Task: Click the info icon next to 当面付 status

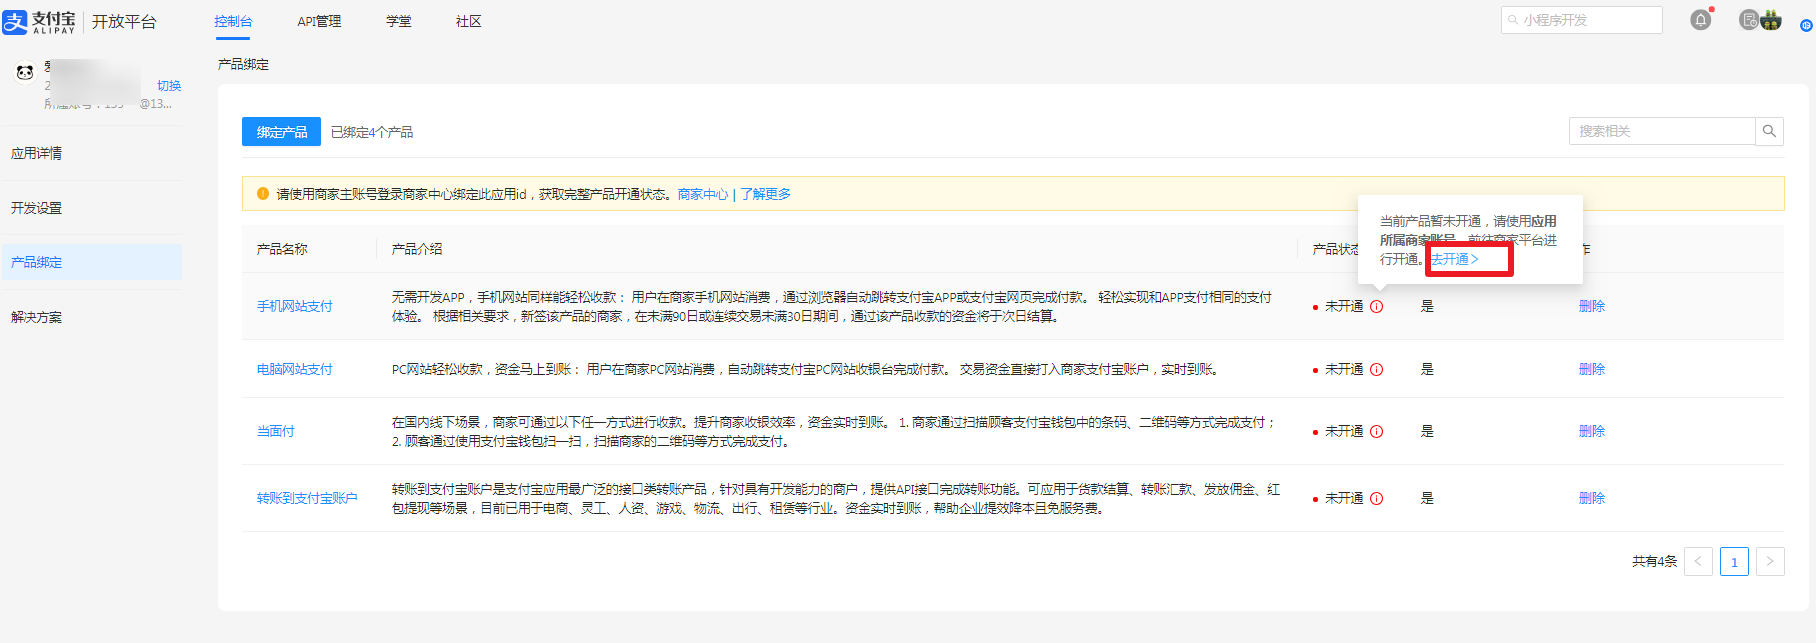Action: [x=1377, y=431]
